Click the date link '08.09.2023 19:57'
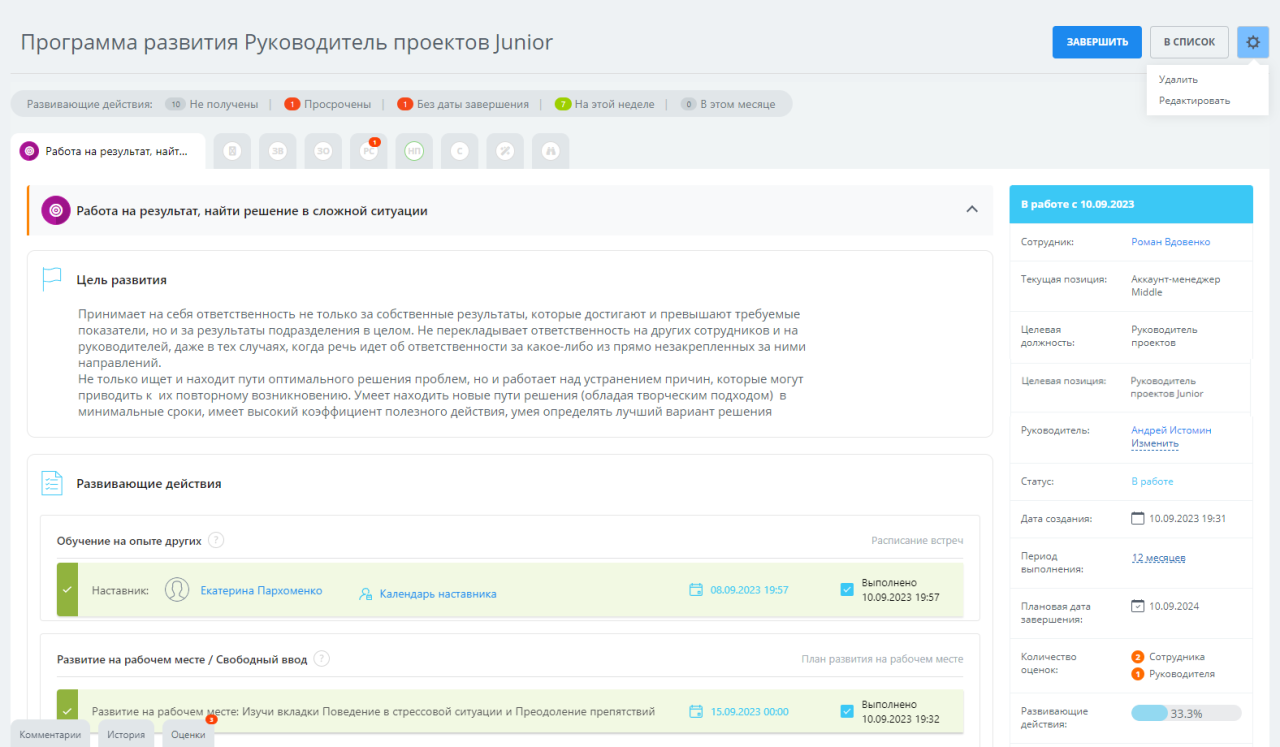Screen dimensions: 1280x747 click(x=749, y=590)
